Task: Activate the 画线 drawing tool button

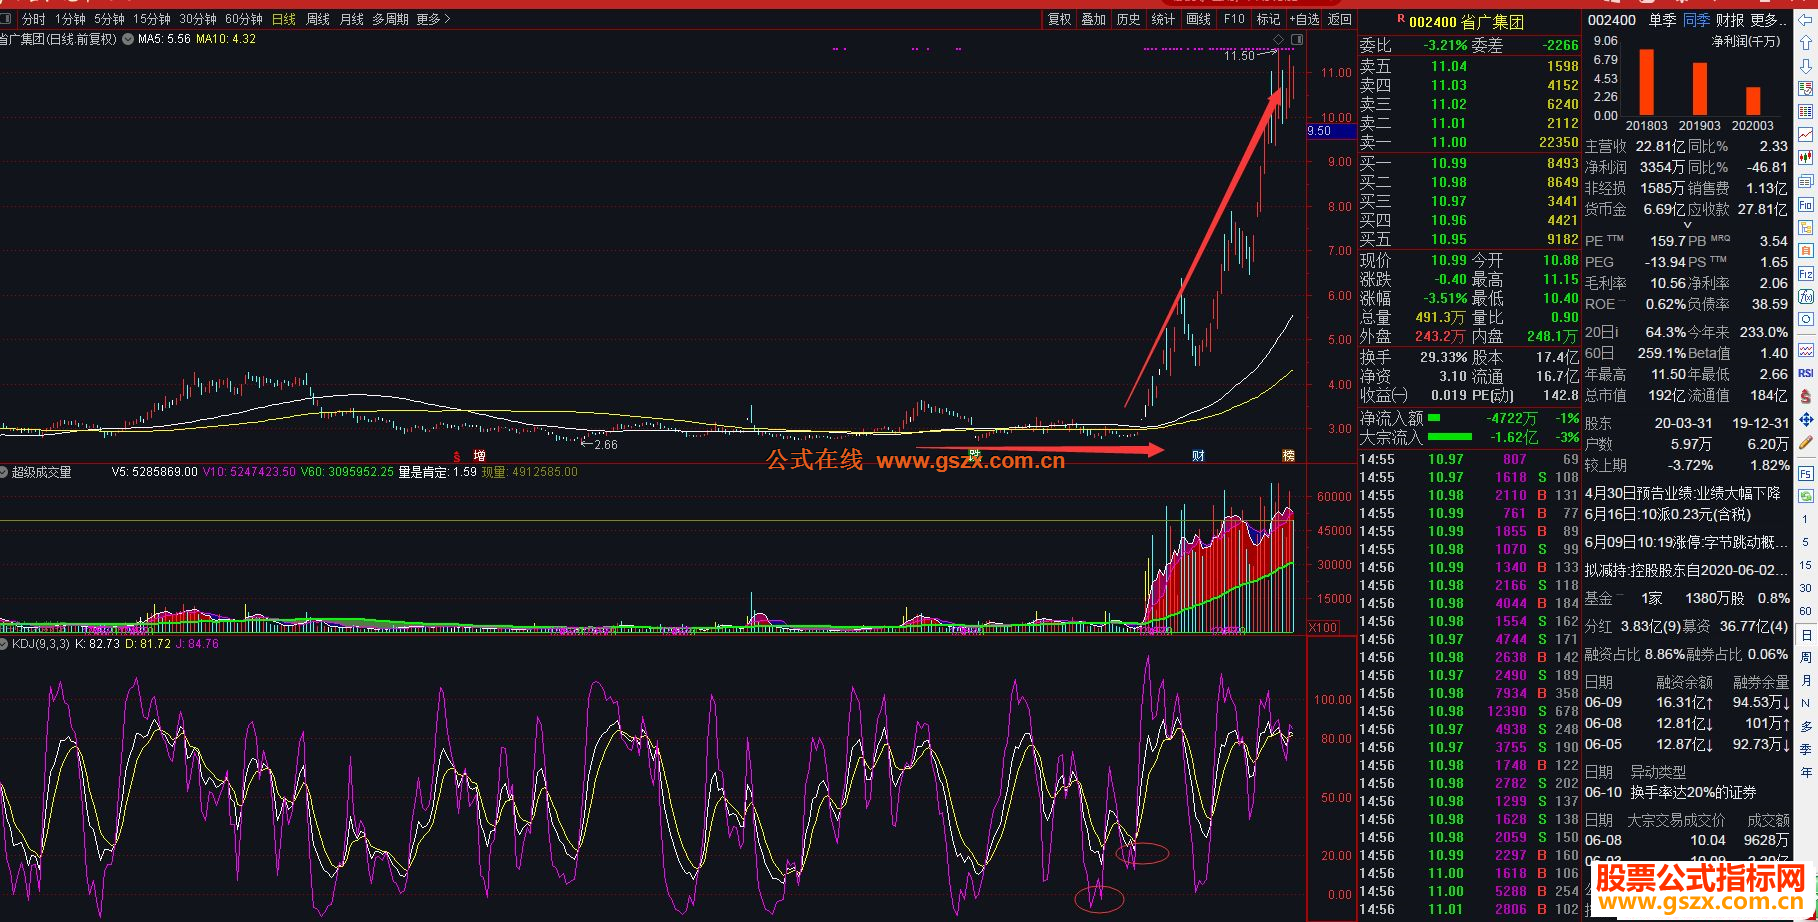Action: click(1198, 19)
